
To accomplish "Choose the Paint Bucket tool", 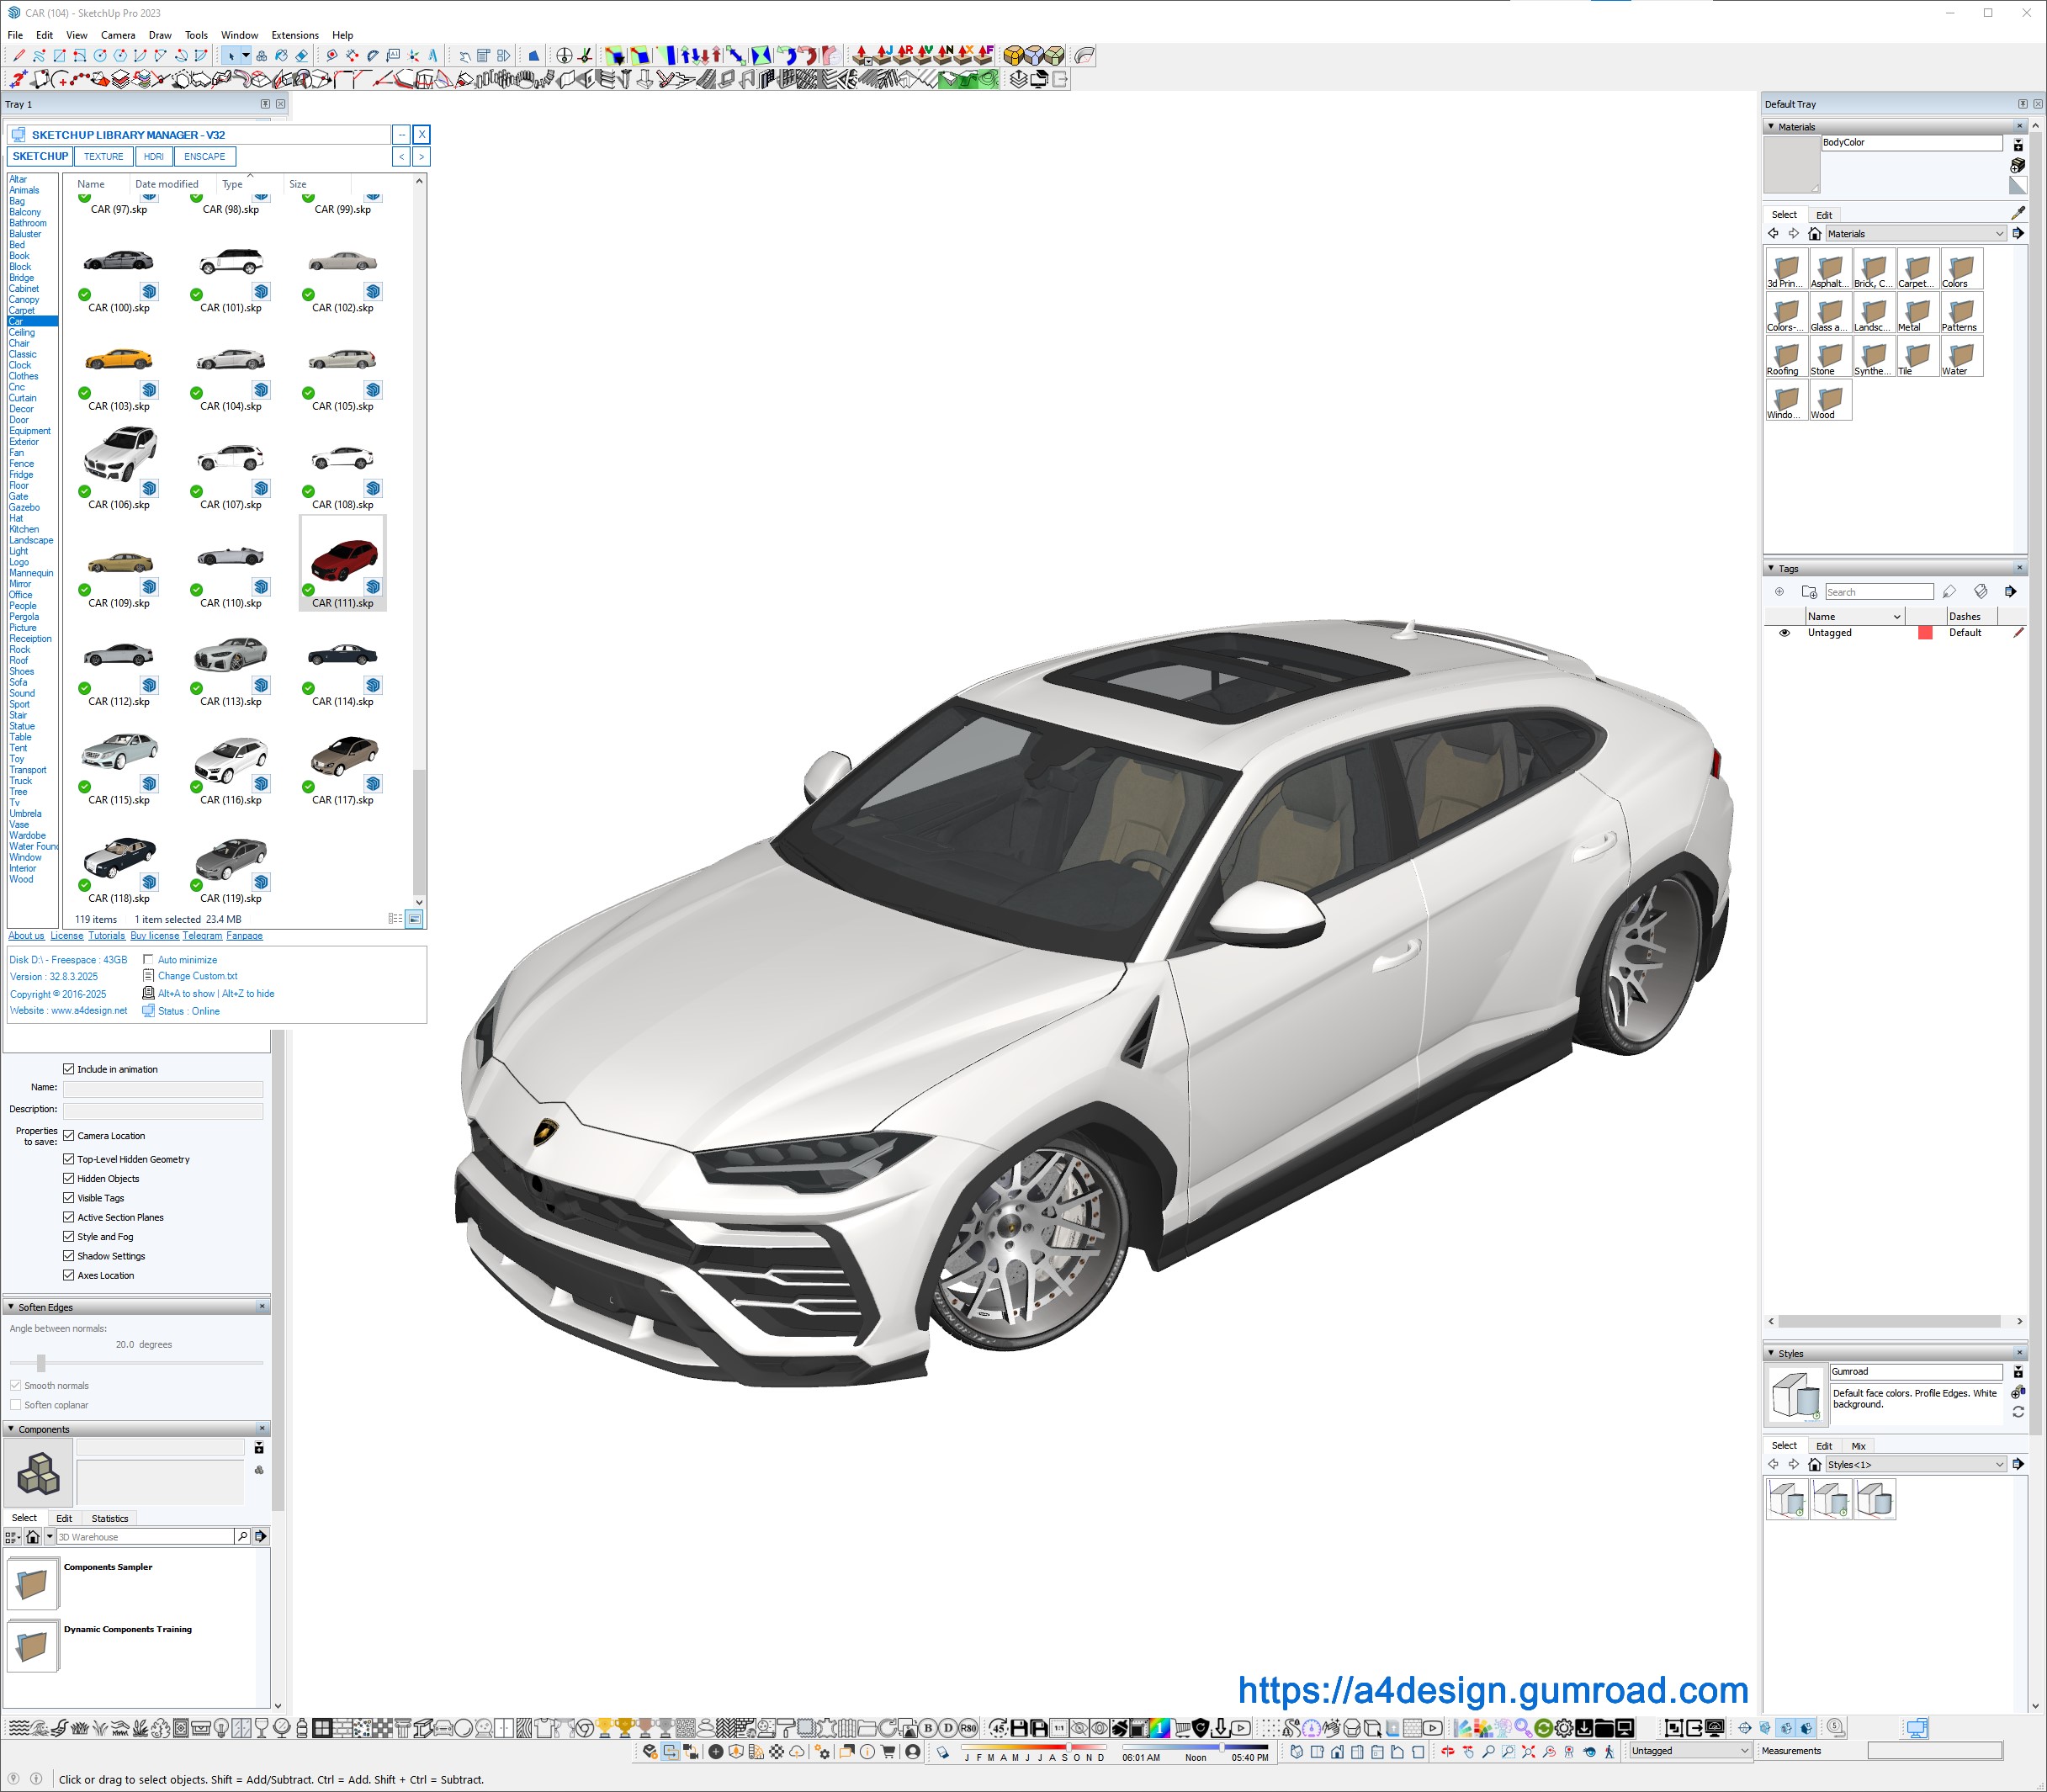I will [x=281, y=56].
